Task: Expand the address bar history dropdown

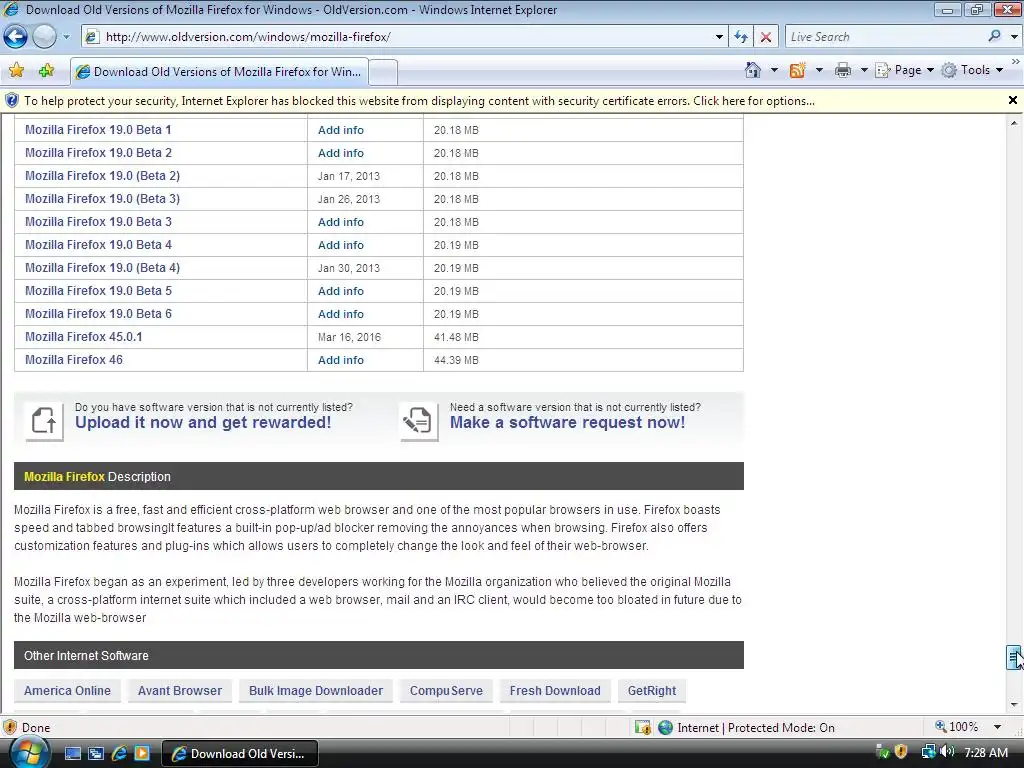Action: [719, 37]
